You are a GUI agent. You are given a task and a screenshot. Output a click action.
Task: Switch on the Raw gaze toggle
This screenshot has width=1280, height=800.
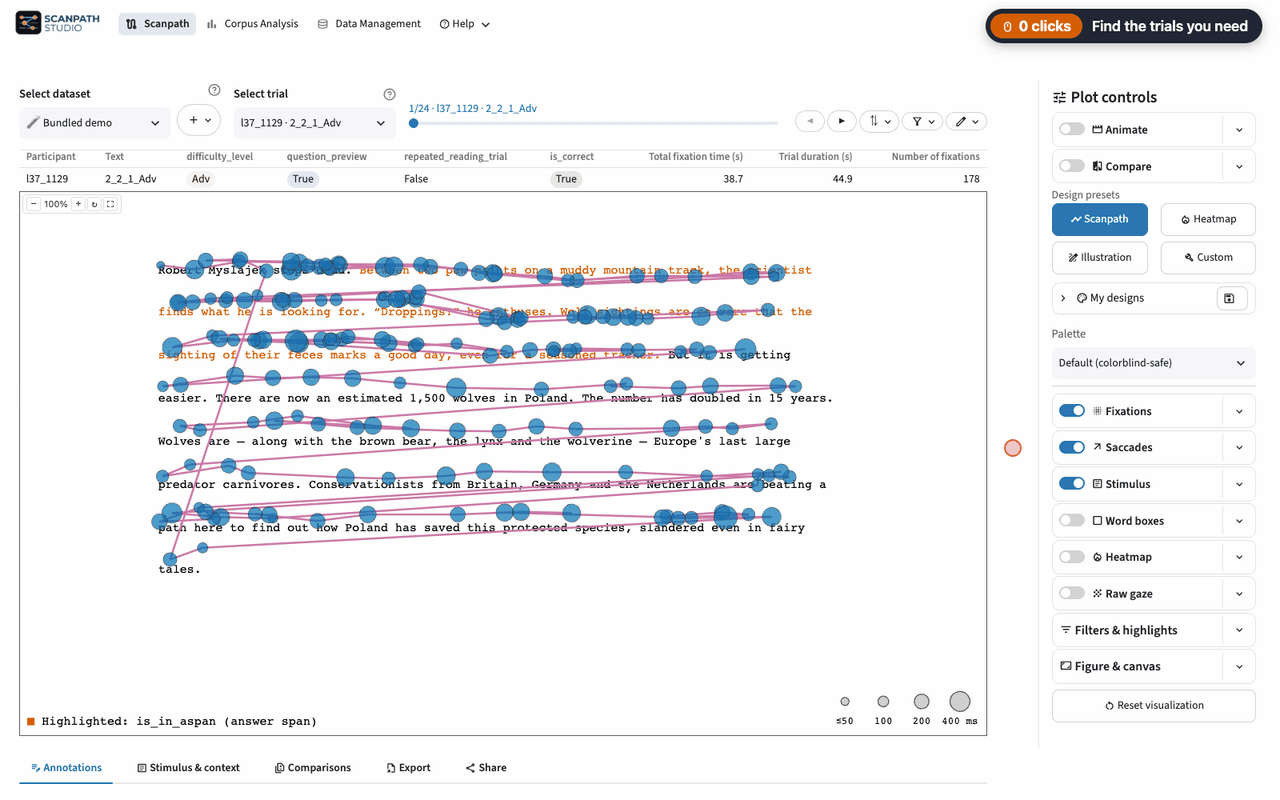[1072, 593]
